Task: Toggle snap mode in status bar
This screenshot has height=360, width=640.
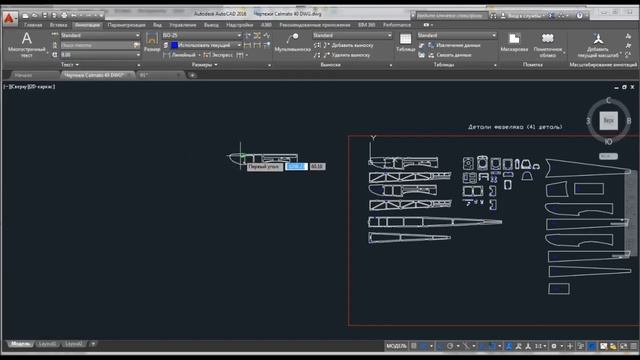Action: tap(424, 346)
